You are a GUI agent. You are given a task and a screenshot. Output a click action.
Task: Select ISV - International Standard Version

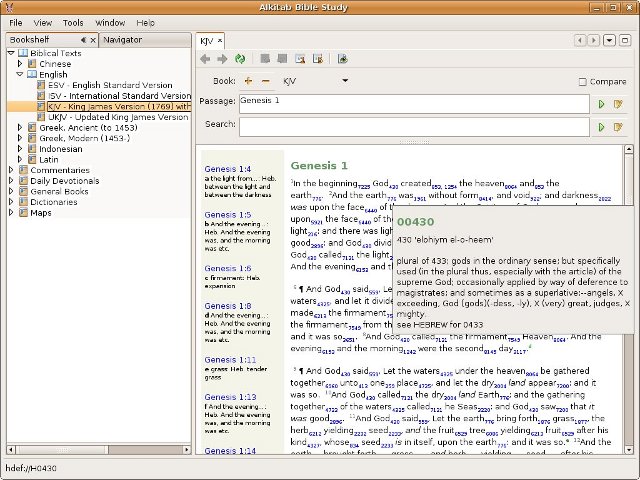coord(120,96)
